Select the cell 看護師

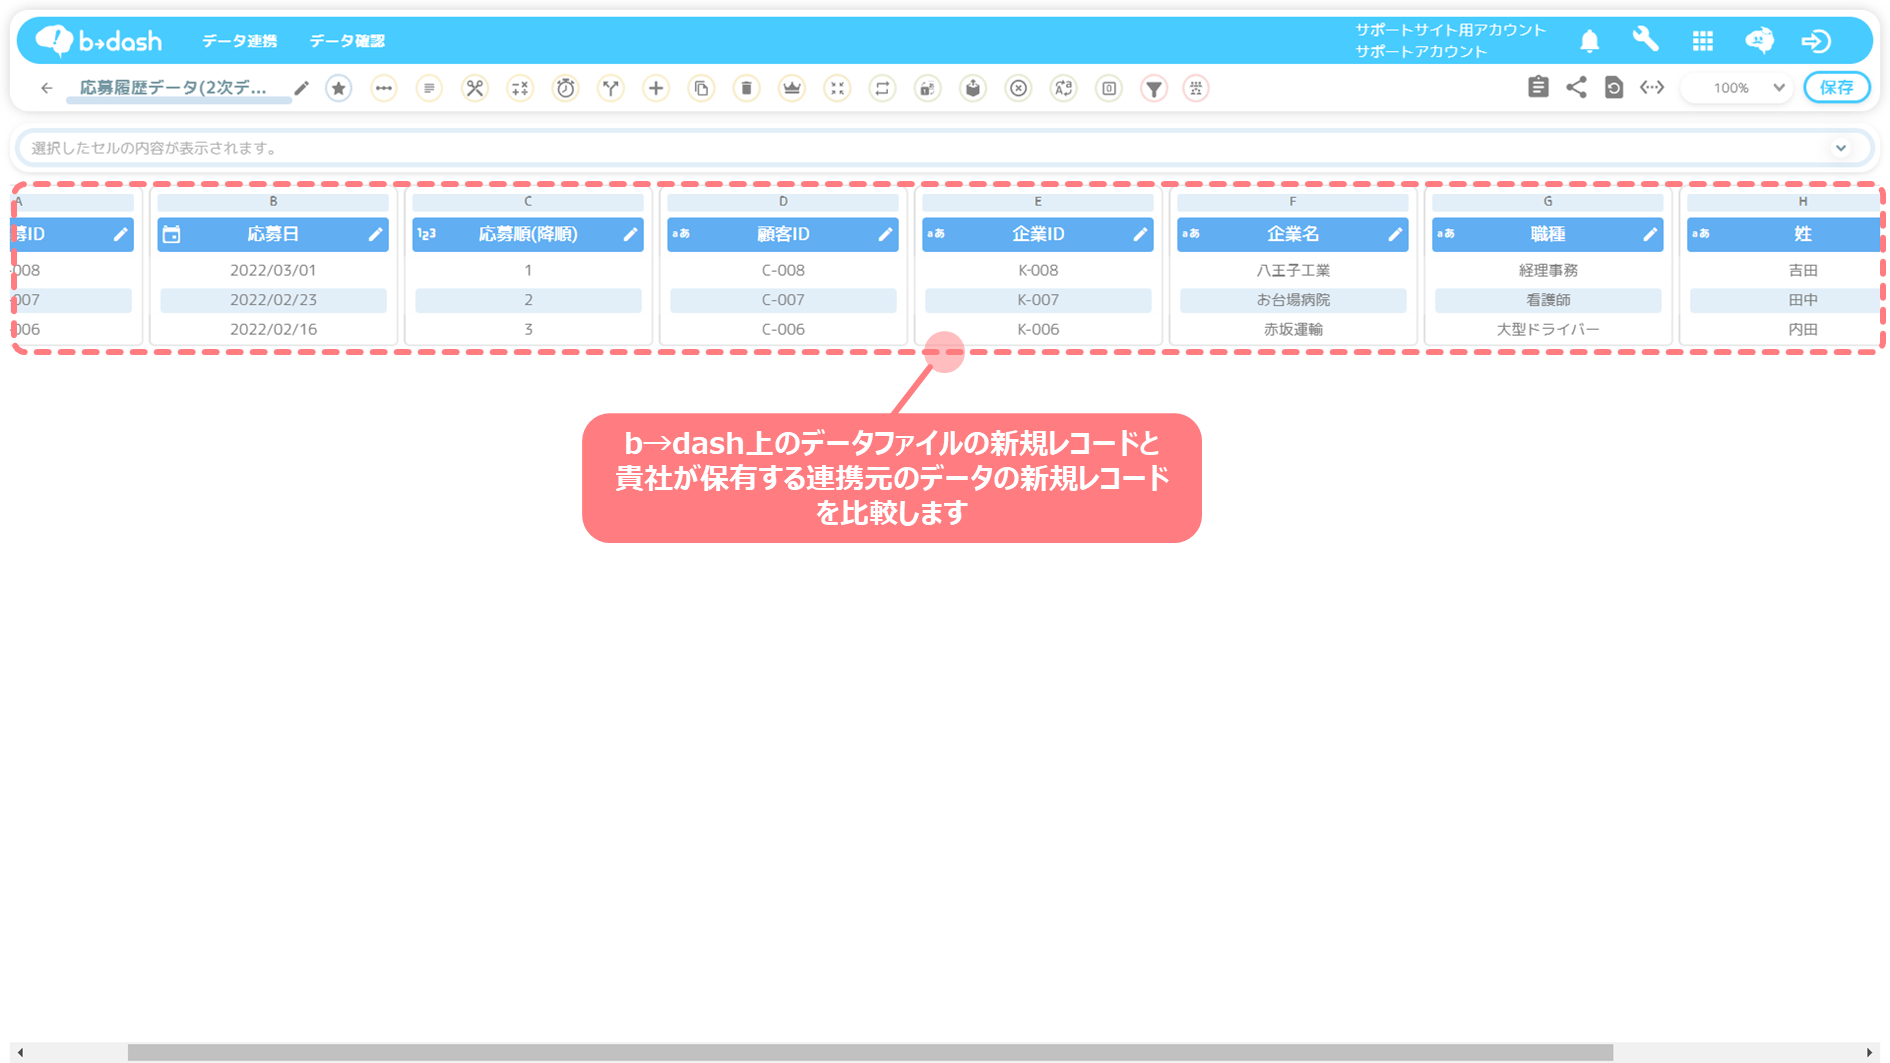(x=1548, y=300)
